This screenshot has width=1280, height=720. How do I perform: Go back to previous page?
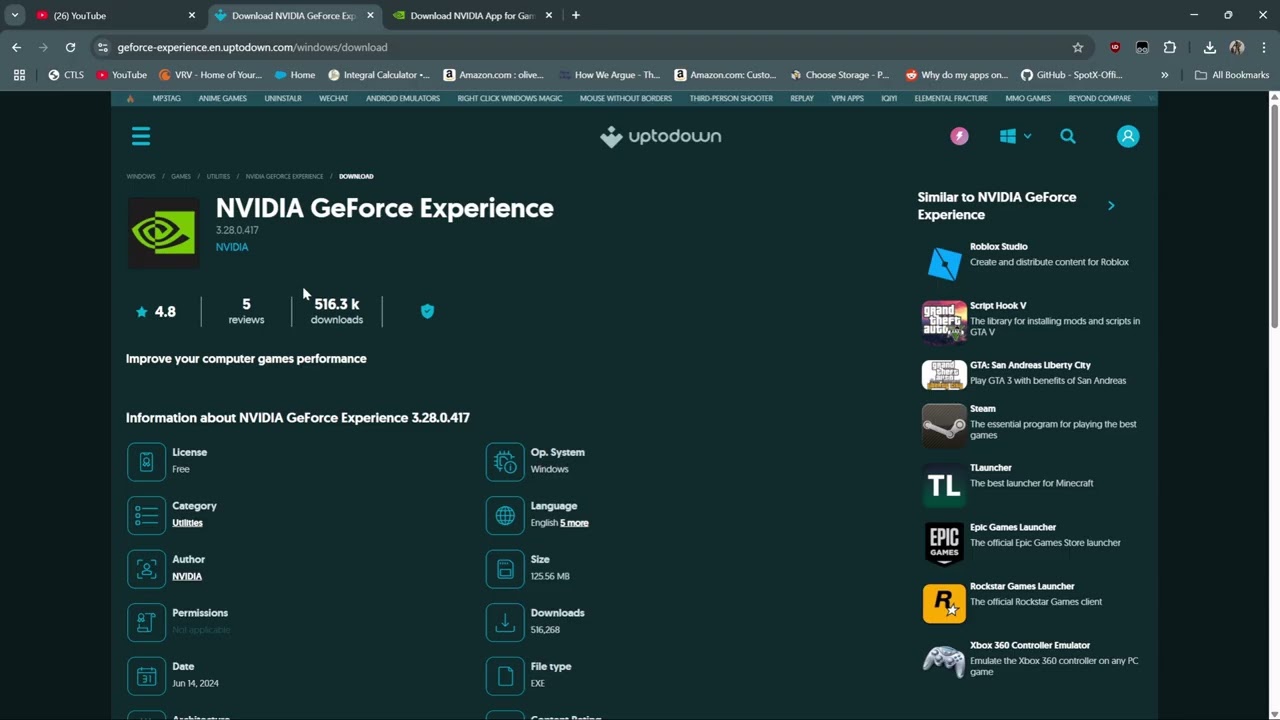pos(16,47)
